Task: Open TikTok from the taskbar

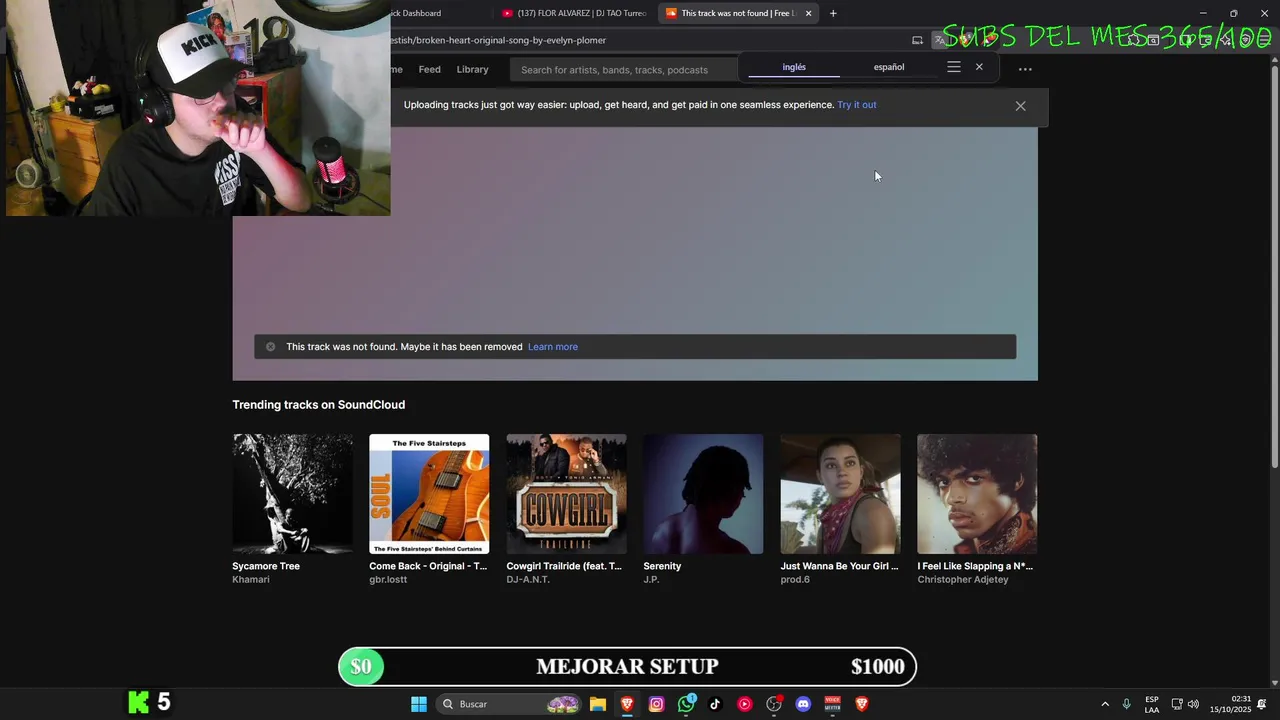Action: pyautogui.click(x=715, y=704)
